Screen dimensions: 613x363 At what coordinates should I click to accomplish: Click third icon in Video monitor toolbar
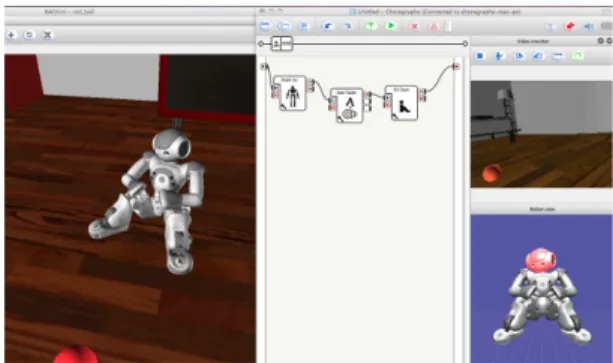(x=519, y=56)
